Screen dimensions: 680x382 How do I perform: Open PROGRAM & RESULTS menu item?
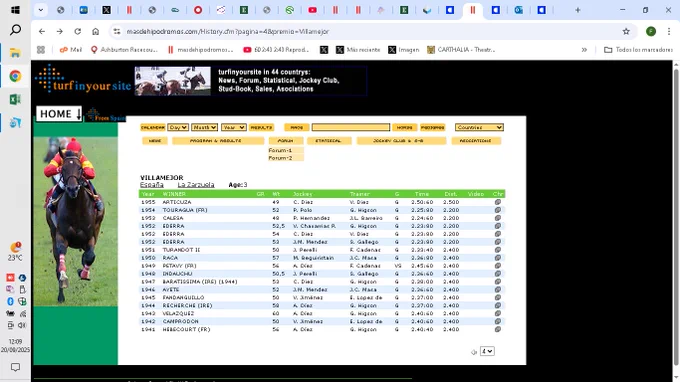218,141
